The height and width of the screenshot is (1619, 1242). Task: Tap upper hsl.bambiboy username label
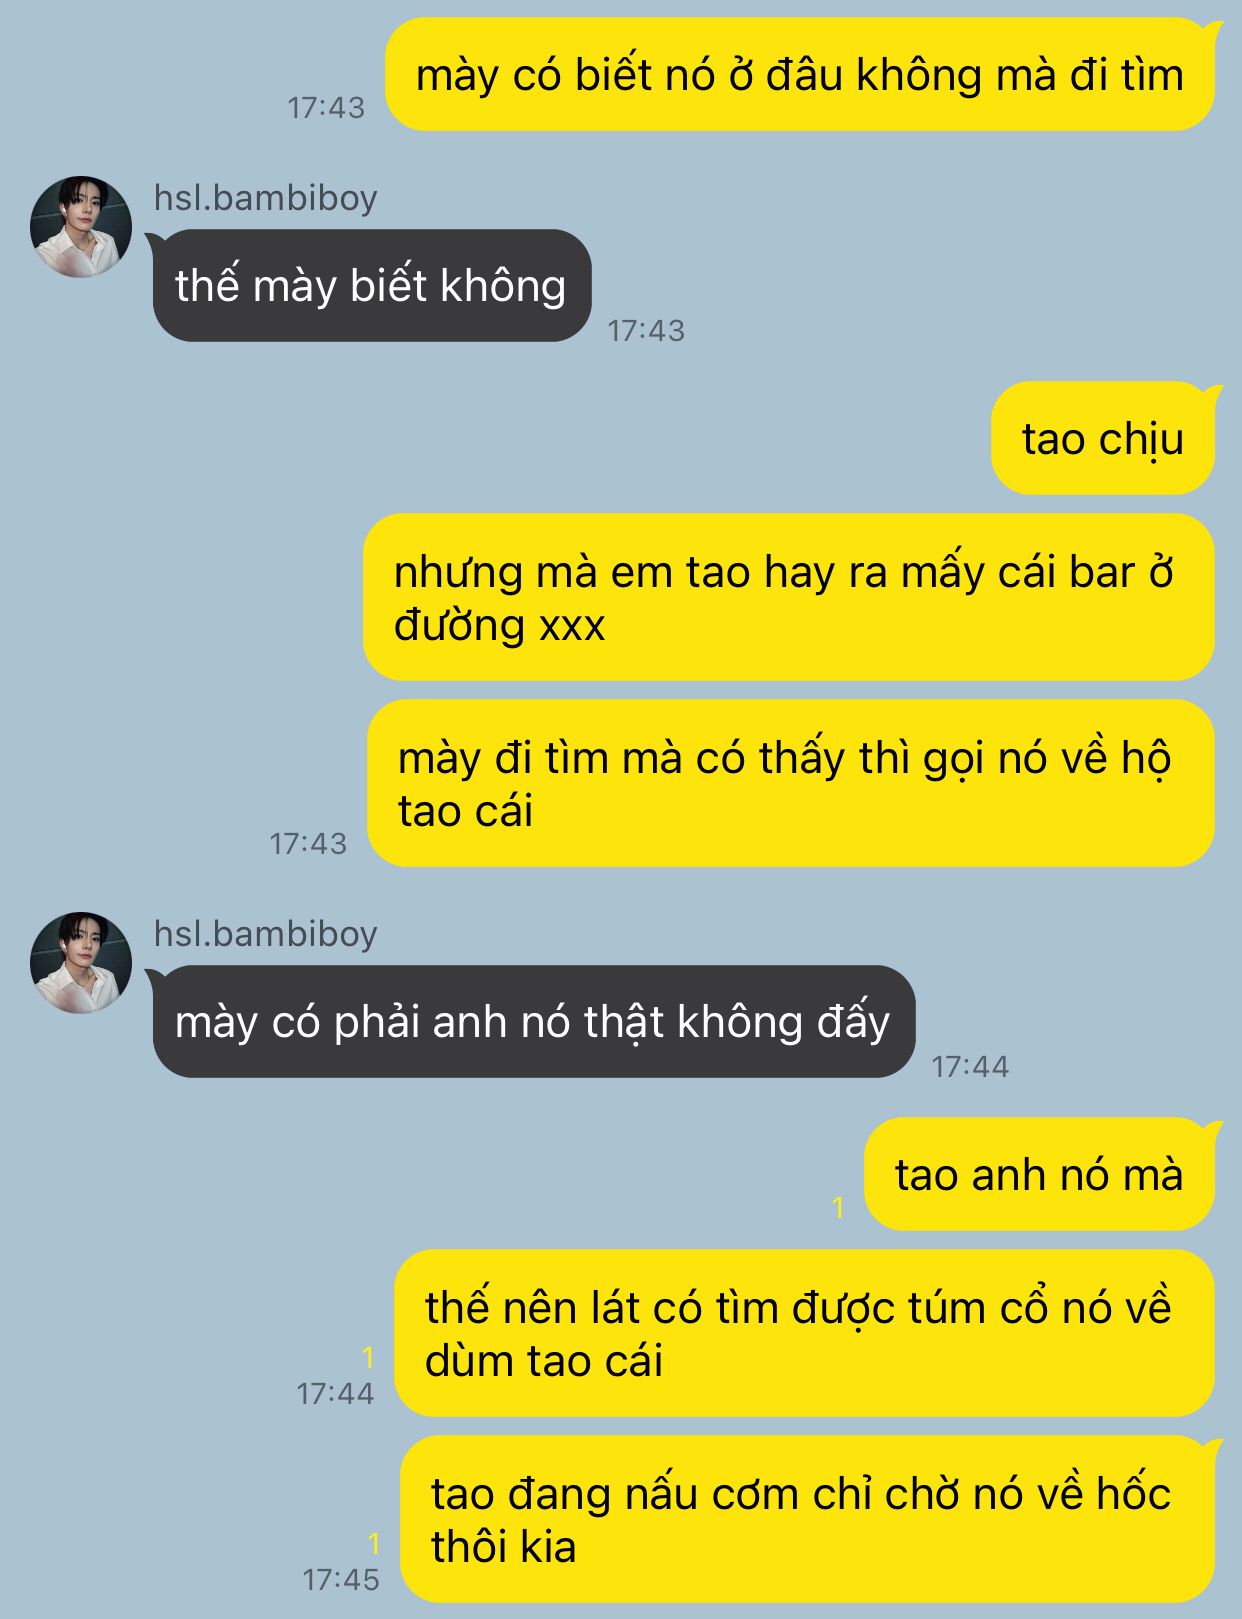tap(265, 198)
